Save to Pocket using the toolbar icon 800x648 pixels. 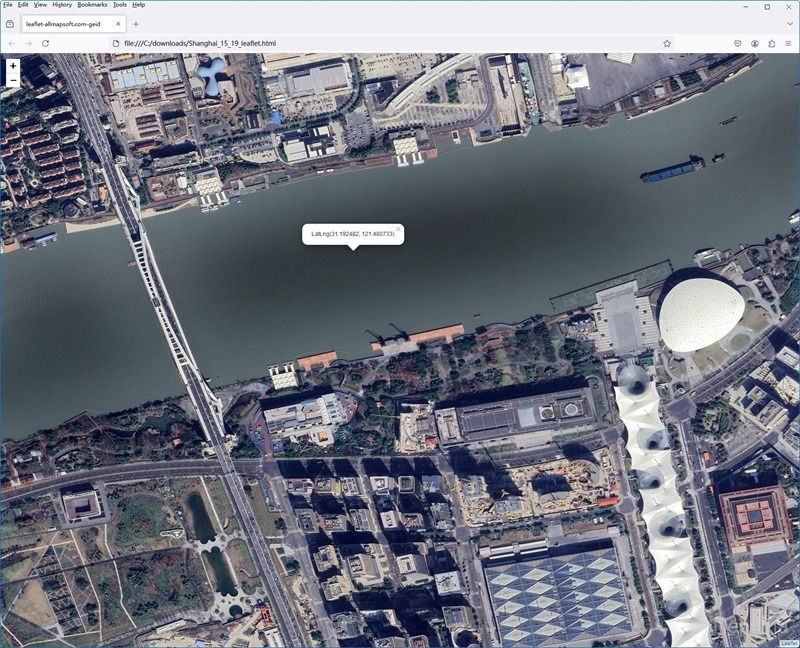(738, 44)
